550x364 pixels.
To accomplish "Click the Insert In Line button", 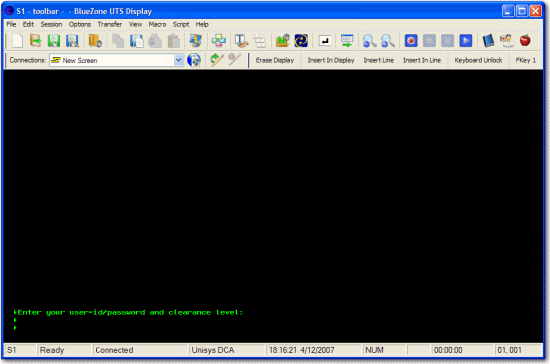I will [422, 60].
